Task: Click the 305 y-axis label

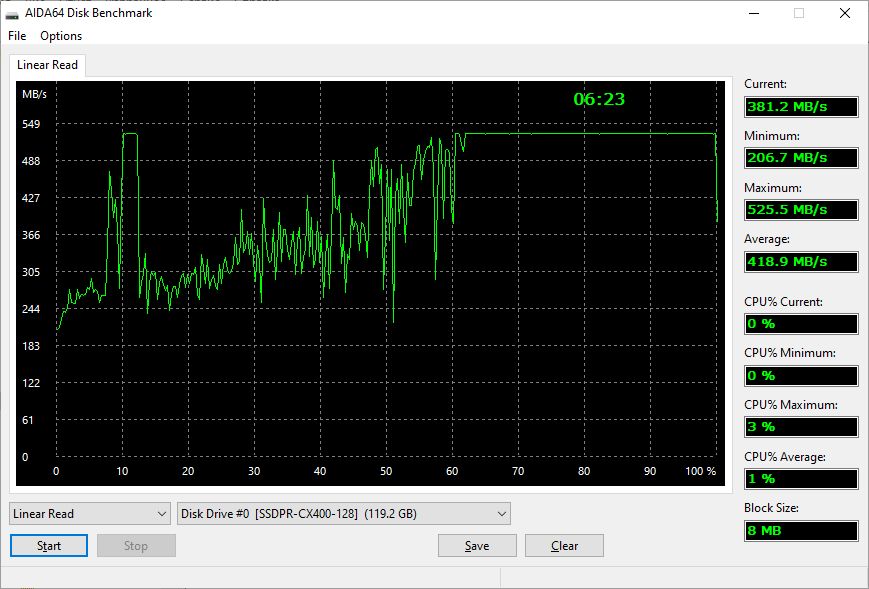Action: click(x=31, y=272)
